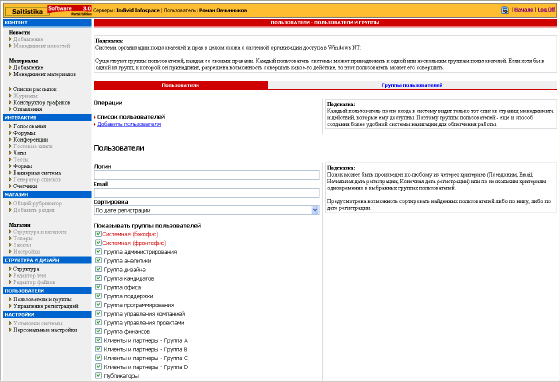This screenshot has height=382, width=560.
Task: Toggle Клиенты и партнеры - Группа D
Action: click(98, 367)
